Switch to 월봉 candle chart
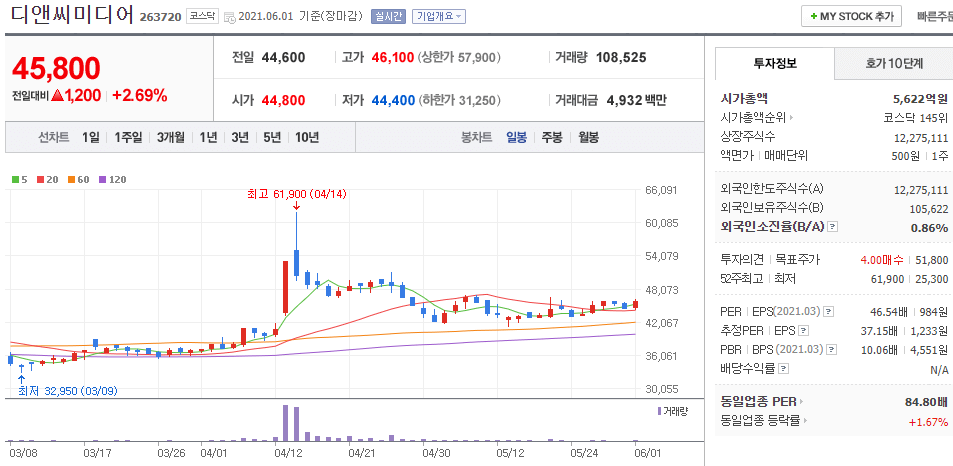Screen dimensions: 953x466 tap(588, 137)
